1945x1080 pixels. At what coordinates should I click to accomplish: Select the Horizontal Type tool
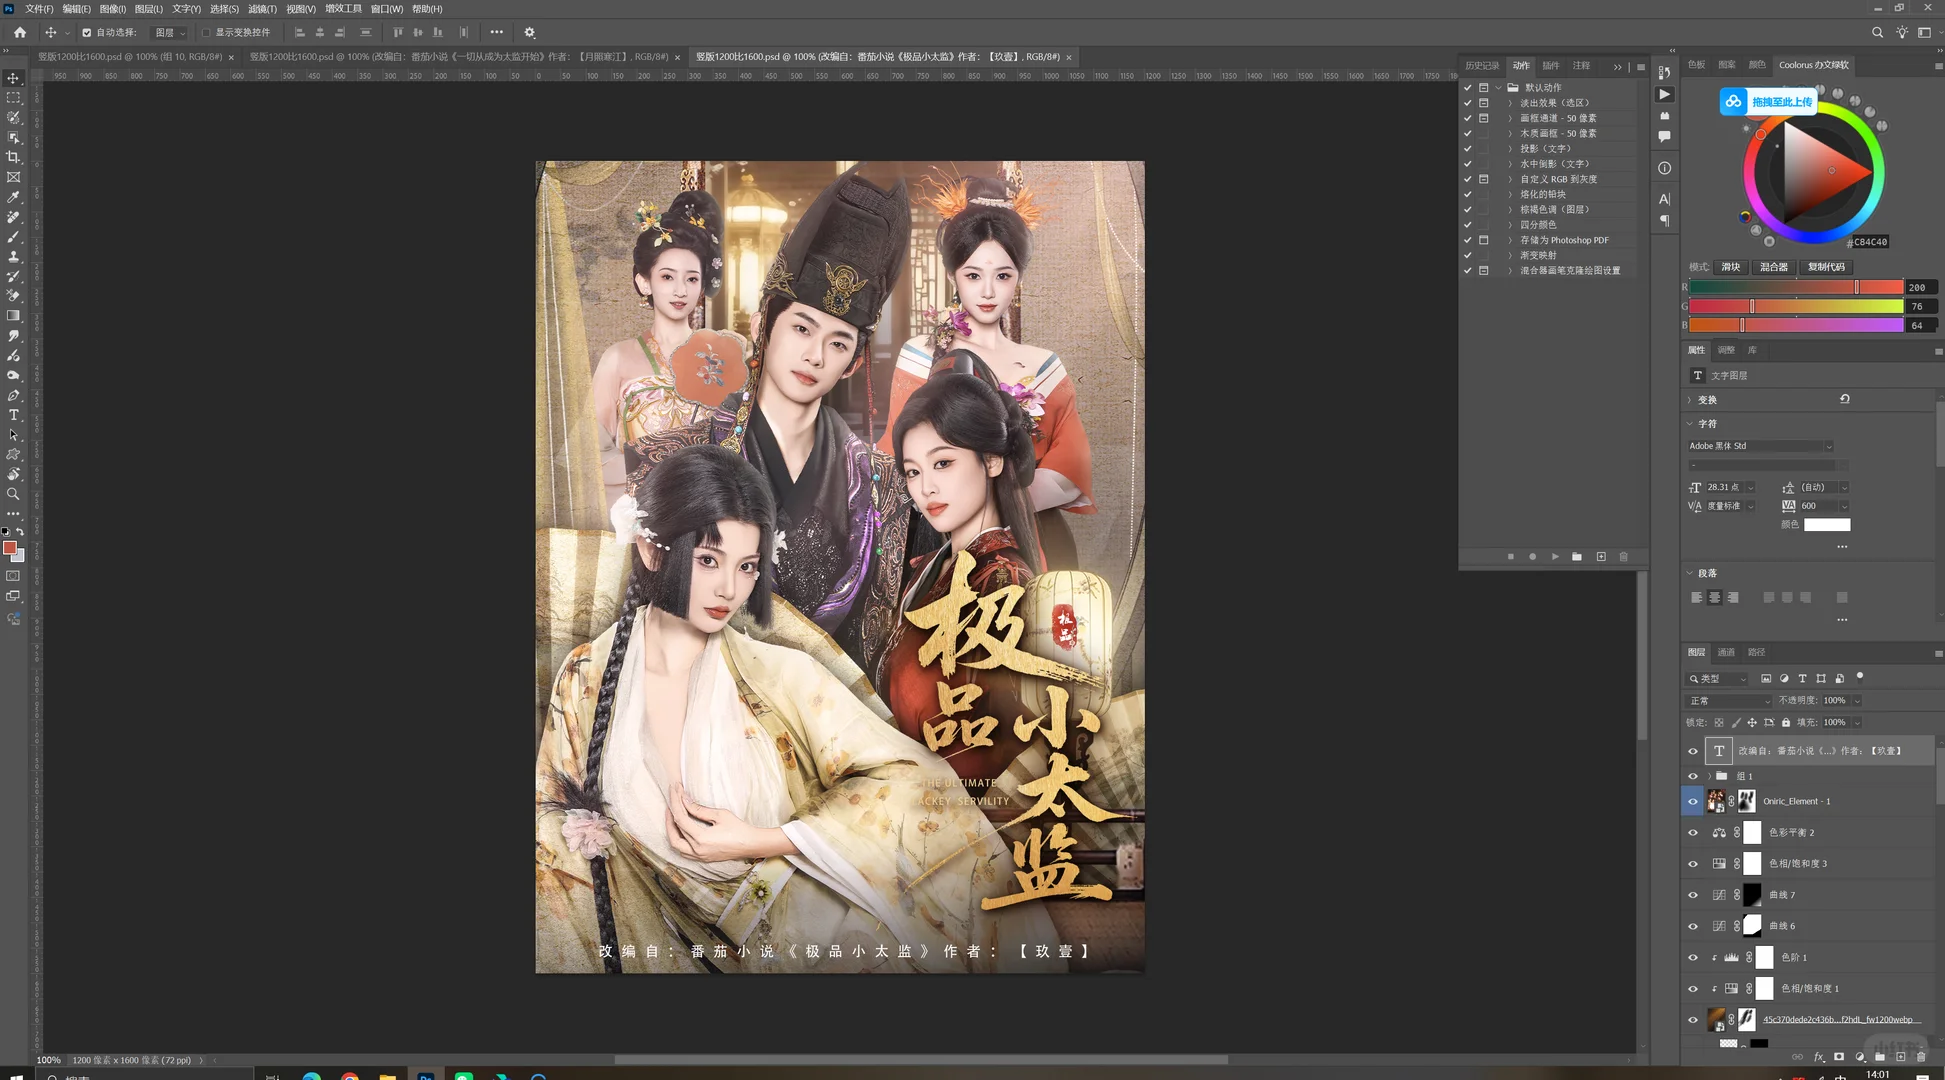14,415
